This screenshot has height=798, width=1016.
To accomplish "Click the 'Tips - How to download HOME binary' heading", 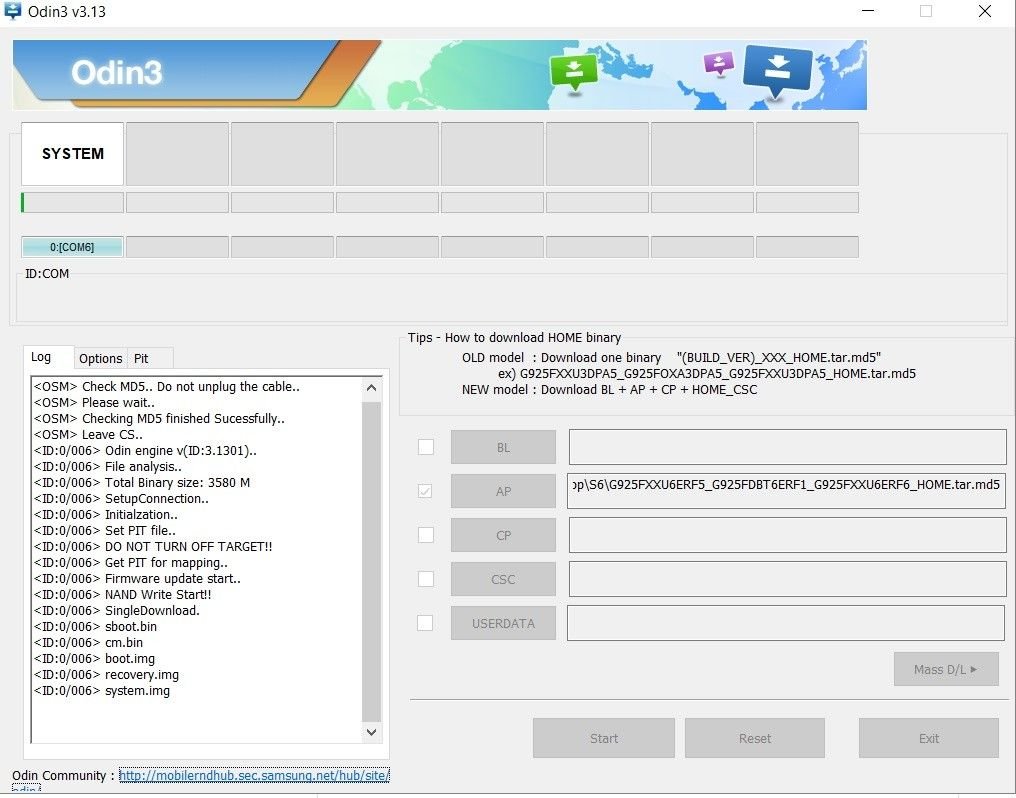I will point(514,337).
